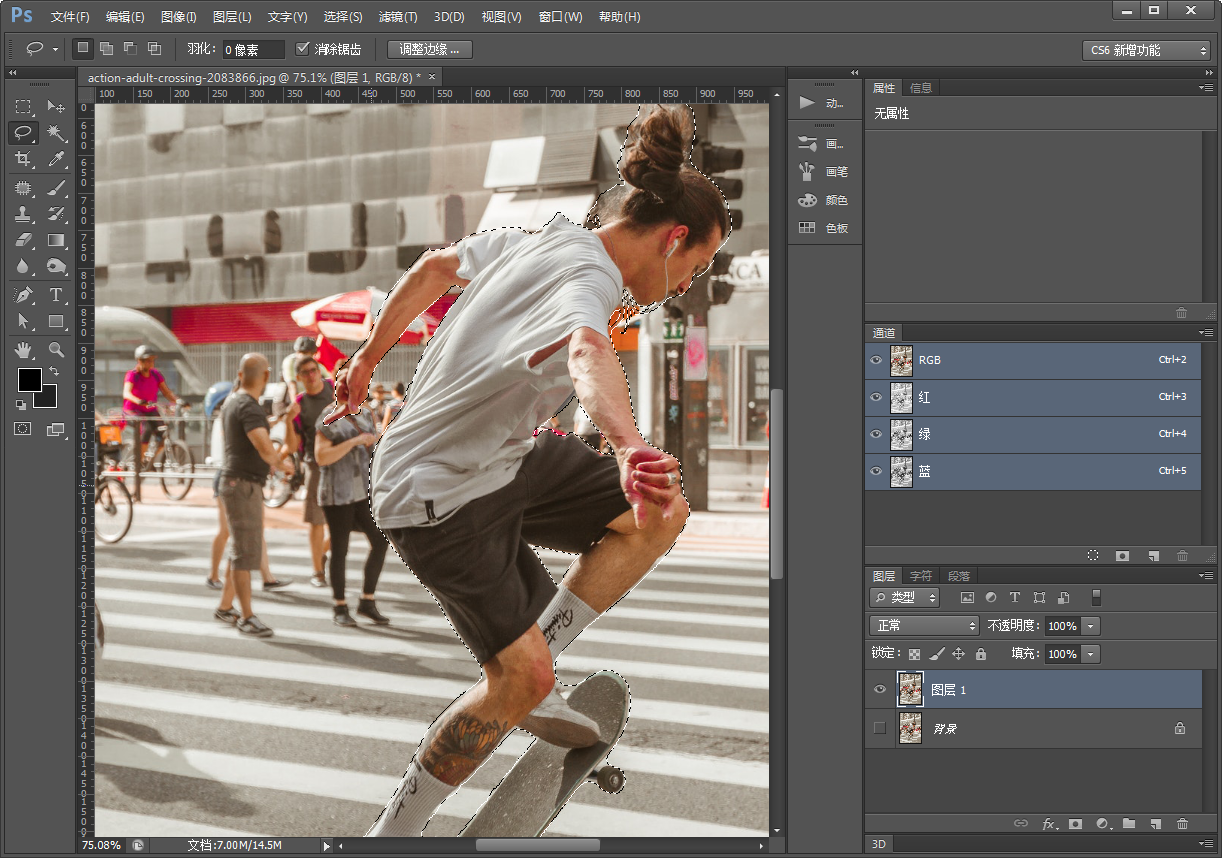
Task: Select the Eraser tool
Action: pos(23,240)
